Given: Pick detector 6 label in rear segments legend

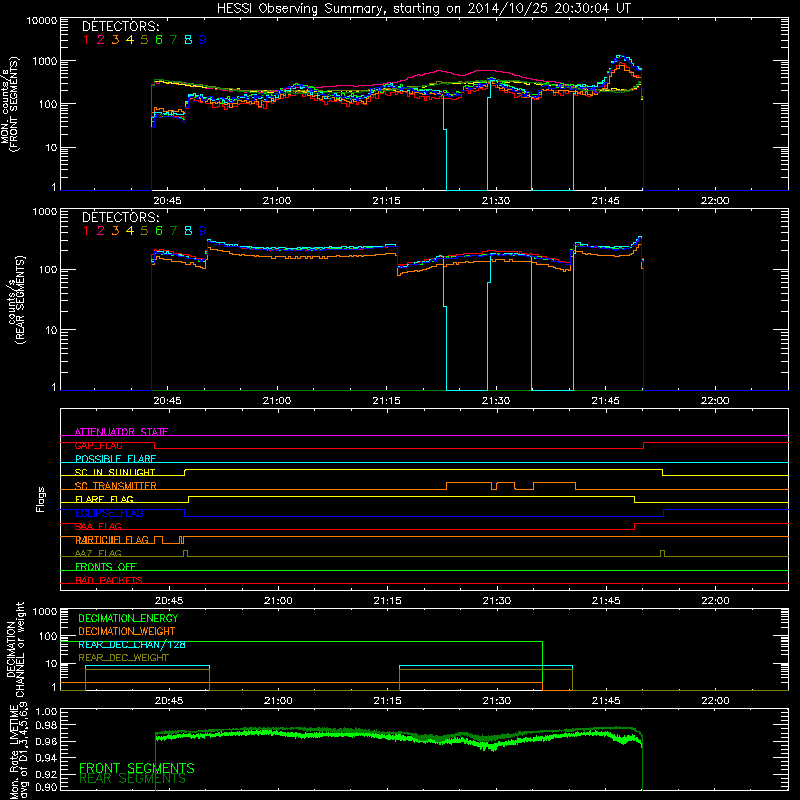Looking at the screenshot, I should click(x=159, y=231).
